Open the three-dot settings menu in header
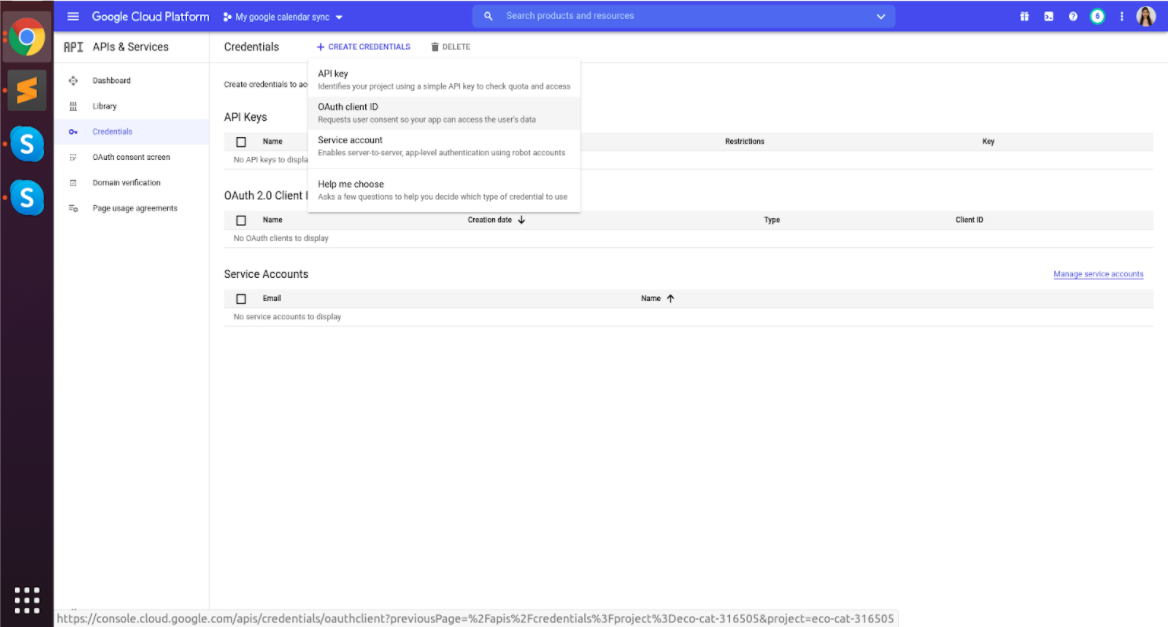Image resolution: width=1168 pixels, height=627 pixels. (1122, 16)
